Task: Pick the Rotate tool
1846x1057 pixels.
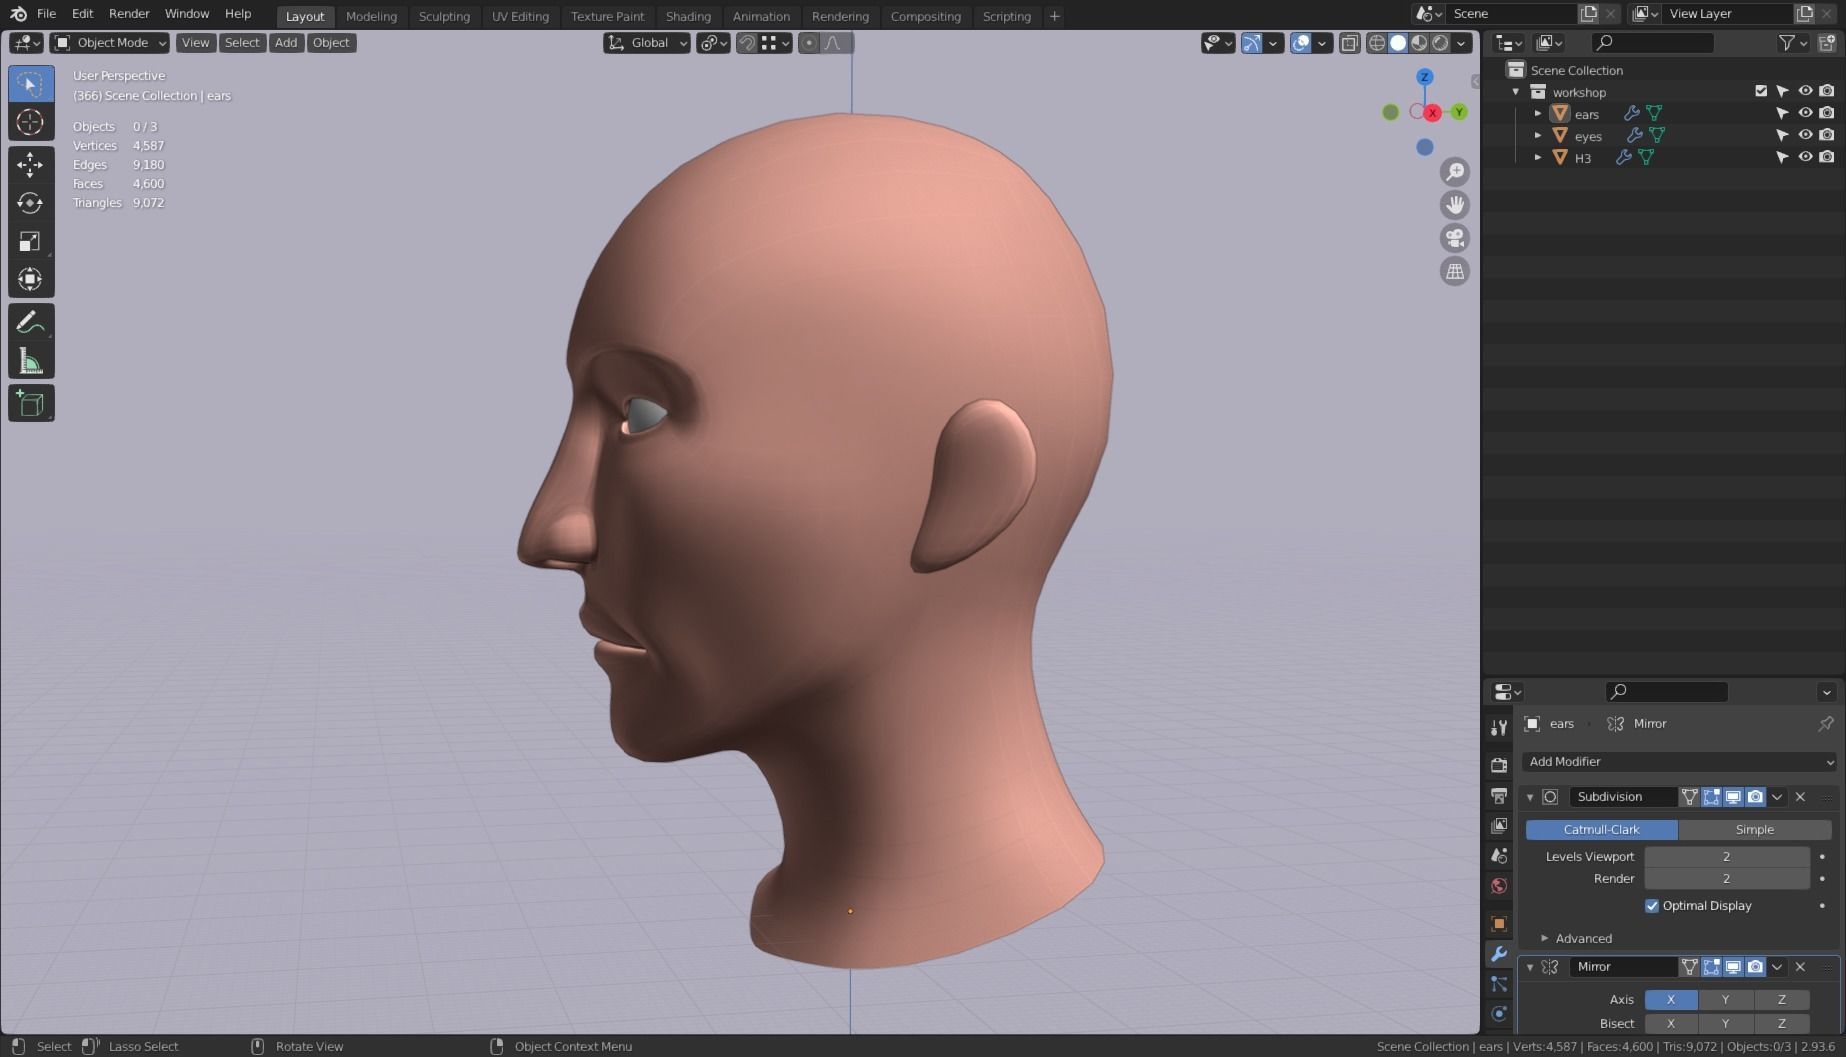Action: 31,203
